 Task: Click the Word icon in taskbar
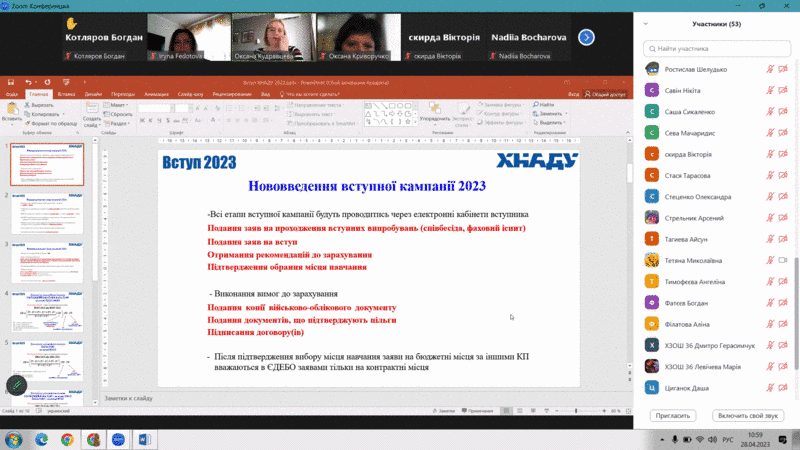pos(144,439)
